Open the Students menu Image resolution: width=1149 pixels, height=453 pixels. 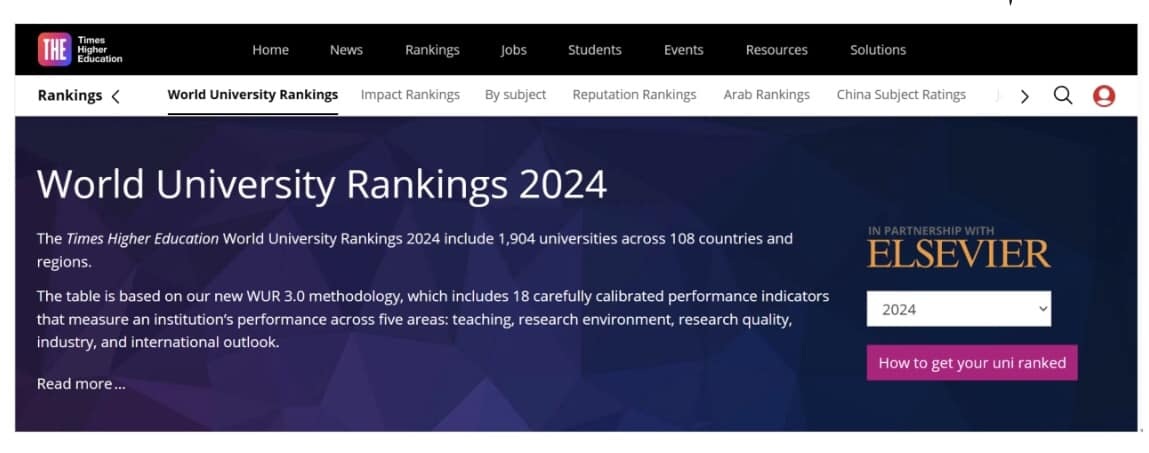(x=594, y=50)
